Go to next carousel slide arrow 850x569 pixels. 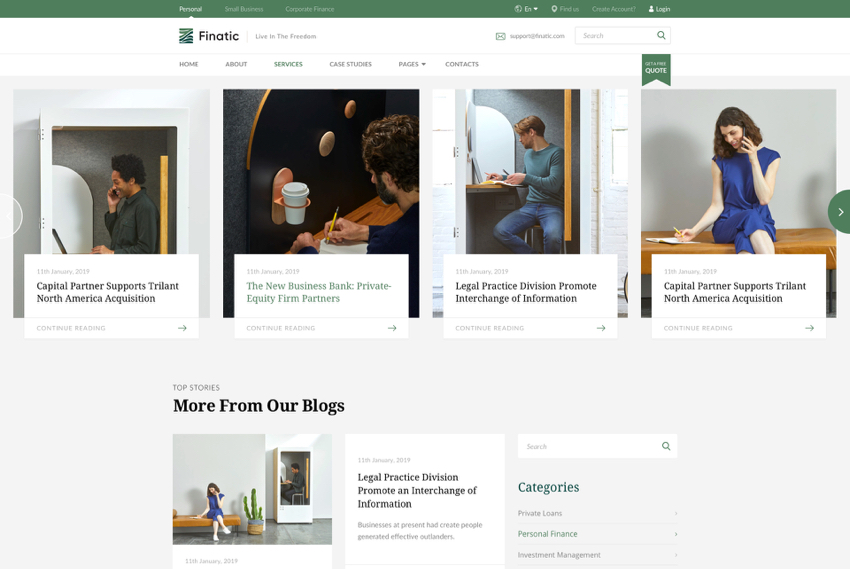point(840,212)
